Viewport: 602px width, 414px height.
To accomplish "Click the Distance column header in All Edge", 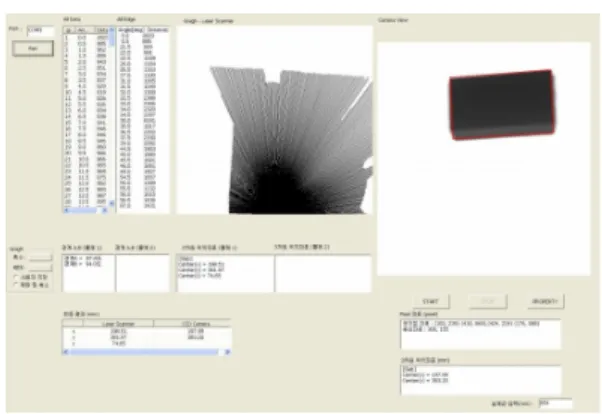I will (x=156, y=30).
